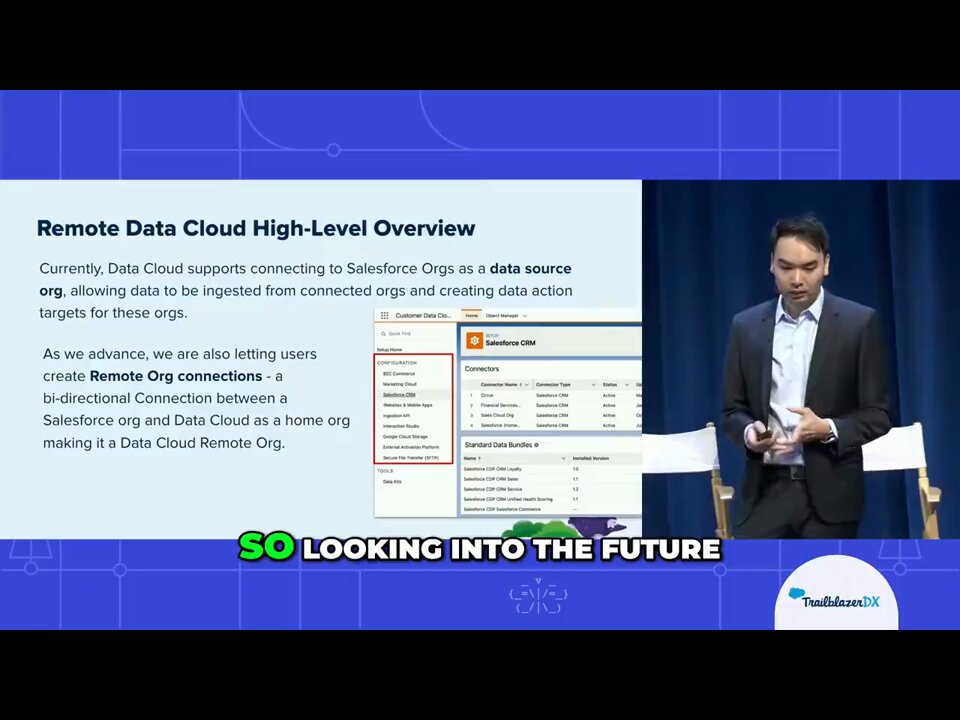This screenshot has width=960, height=720.
Task: Sort bundles by the Name column header
Action: [470, 458]
